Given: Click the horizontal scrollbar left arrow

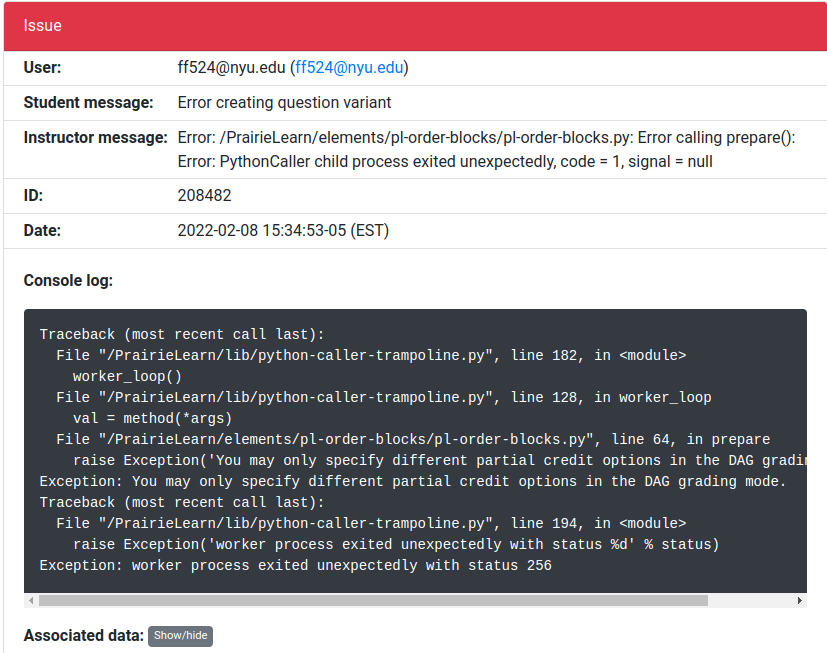Looking at the screenshot, I should tap(31, 601).
